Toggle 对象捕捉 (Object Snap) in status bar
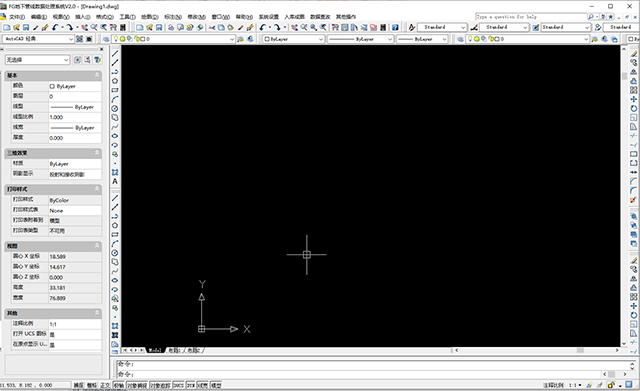This screenshot has height=391, width=640. 137,385
